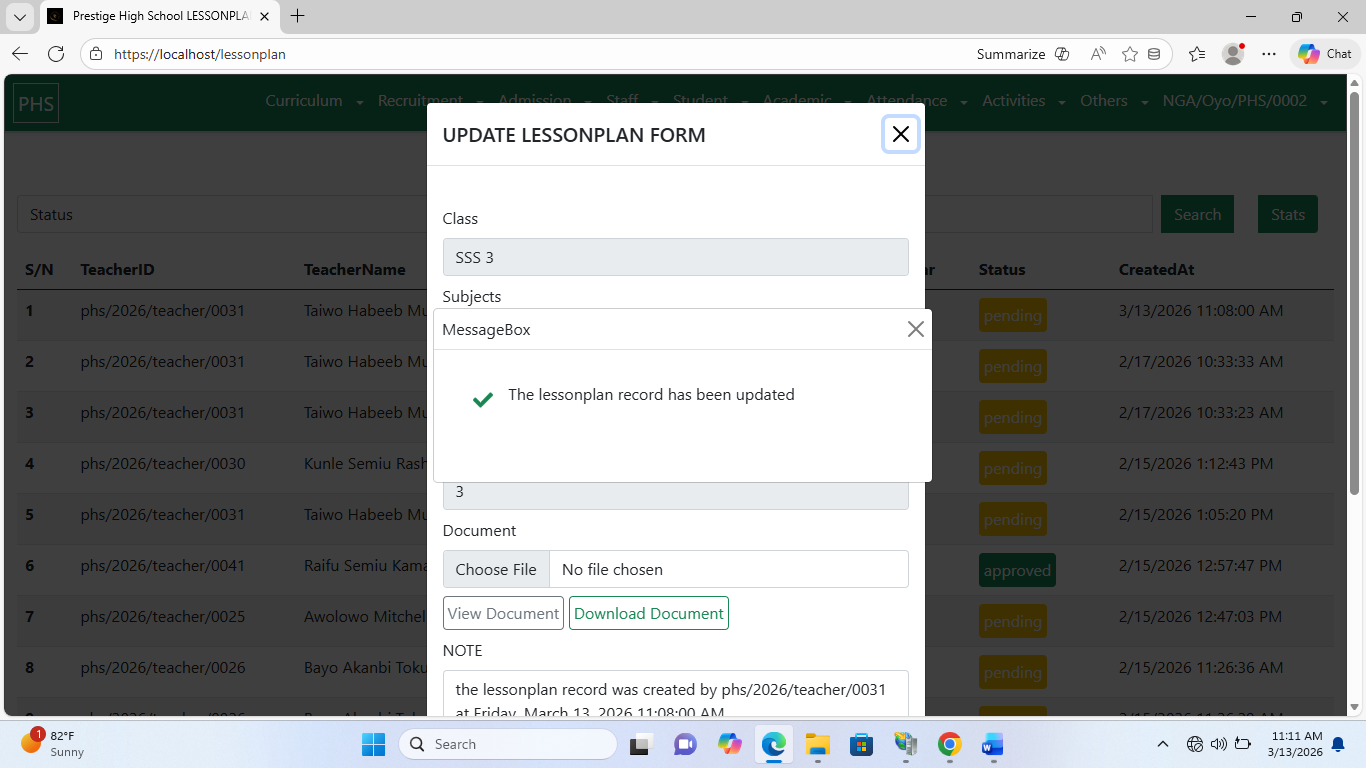
Task: Open the NGA/Oyo/PHS/0002 user dropdown
Action: tap(1245, 101)
